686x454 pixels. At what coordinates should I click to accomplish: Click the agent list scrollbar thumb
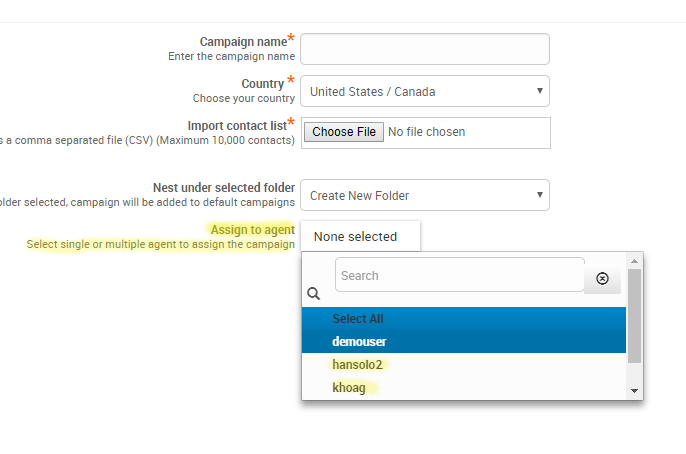(634, 316)
